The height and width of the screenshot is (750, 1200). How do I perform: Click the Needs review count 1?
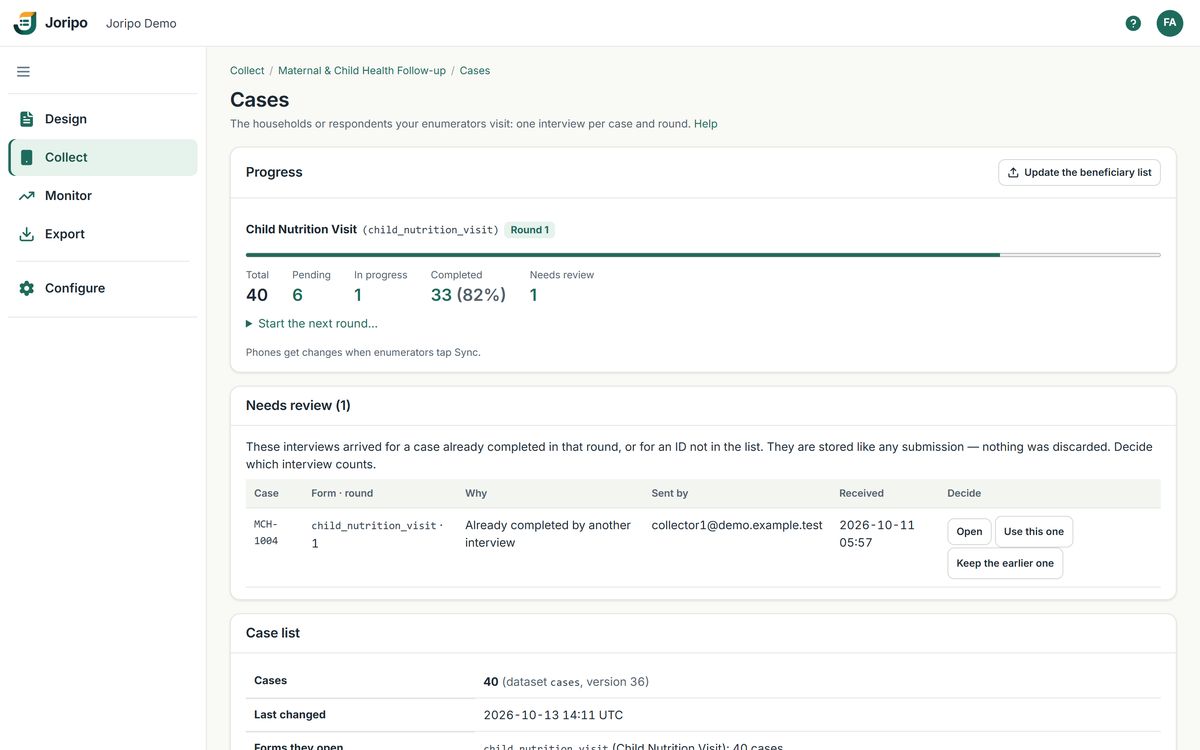pos(534,295)
